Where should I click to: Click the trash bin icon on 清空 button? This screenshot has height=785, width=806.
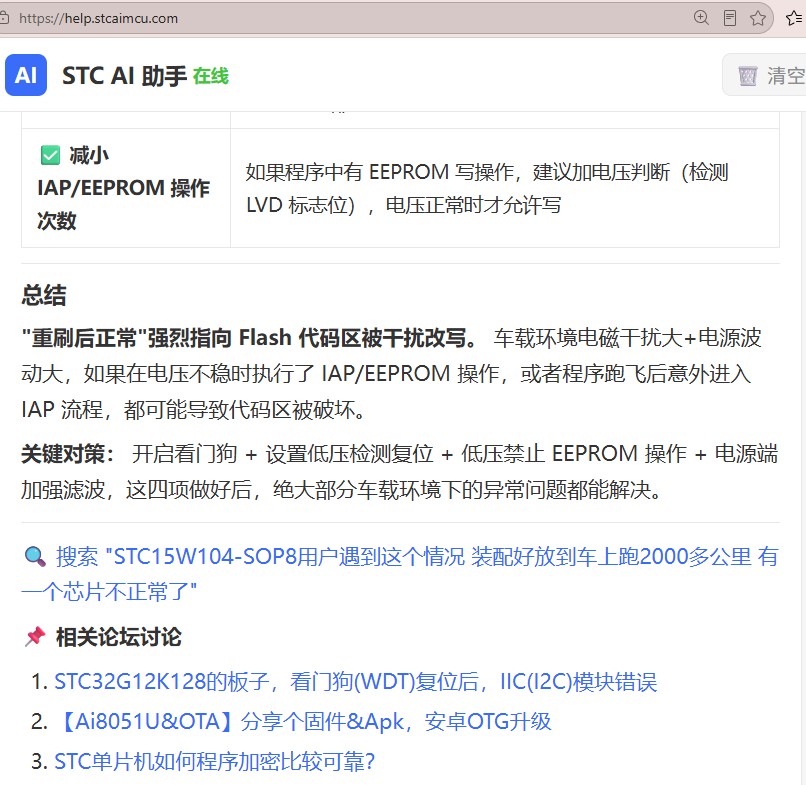click(x=747, y=76)
